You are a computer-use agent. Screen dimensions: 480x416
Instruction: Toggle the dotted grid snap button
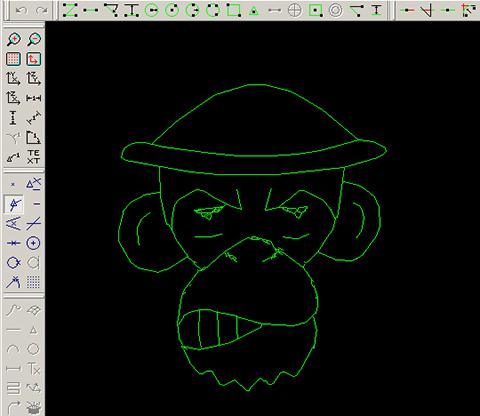click(x=33, y=282)
